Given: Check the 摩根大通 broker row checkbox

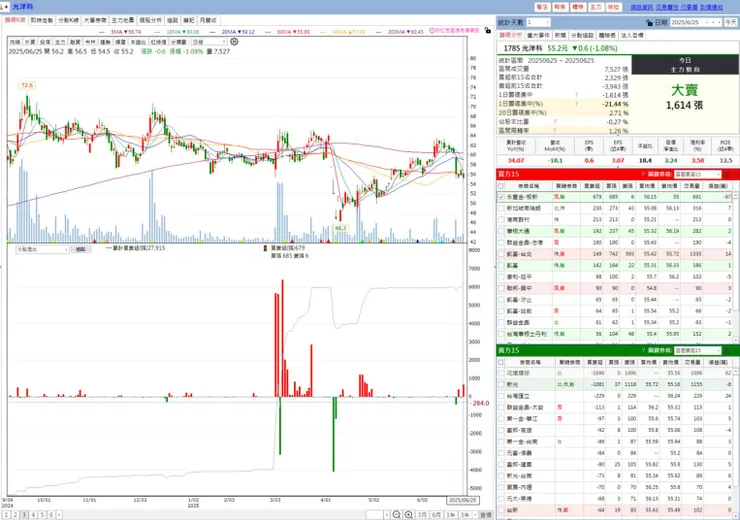Looking at the screenshot, I should [501, 231].
